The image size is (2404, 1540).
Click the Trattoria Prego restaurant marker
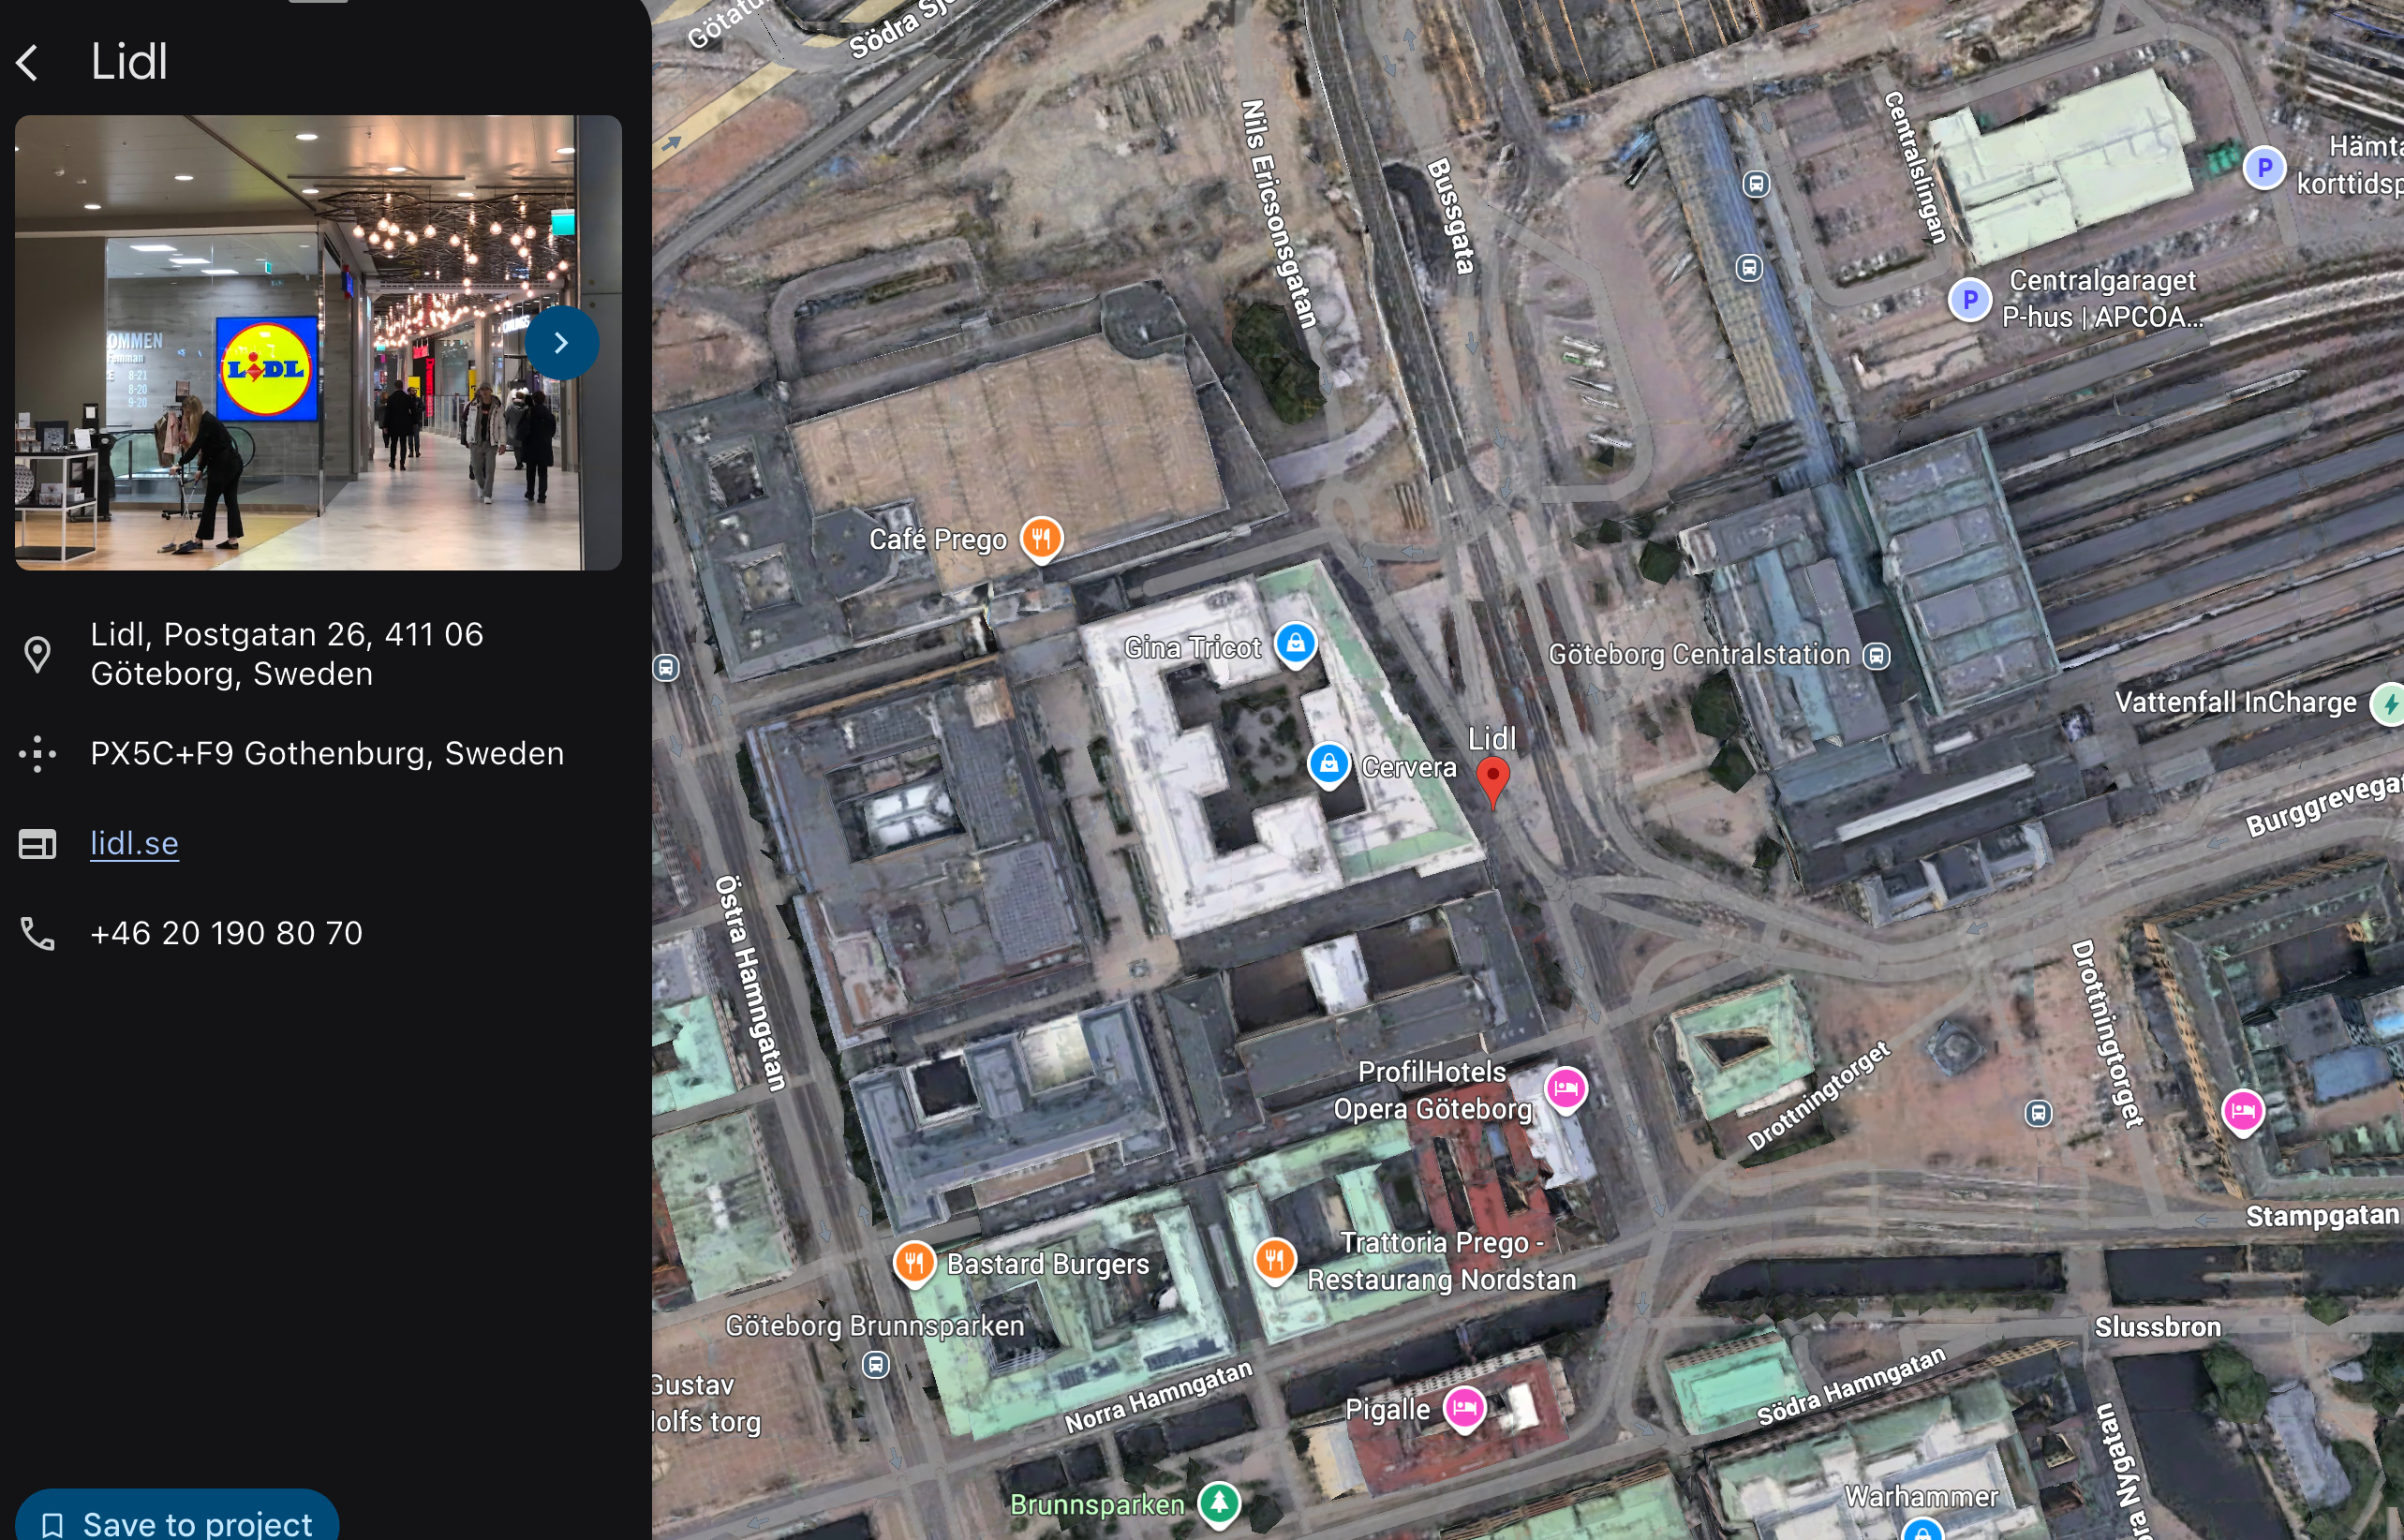pyautogui.click(x=1274, y=1259)
